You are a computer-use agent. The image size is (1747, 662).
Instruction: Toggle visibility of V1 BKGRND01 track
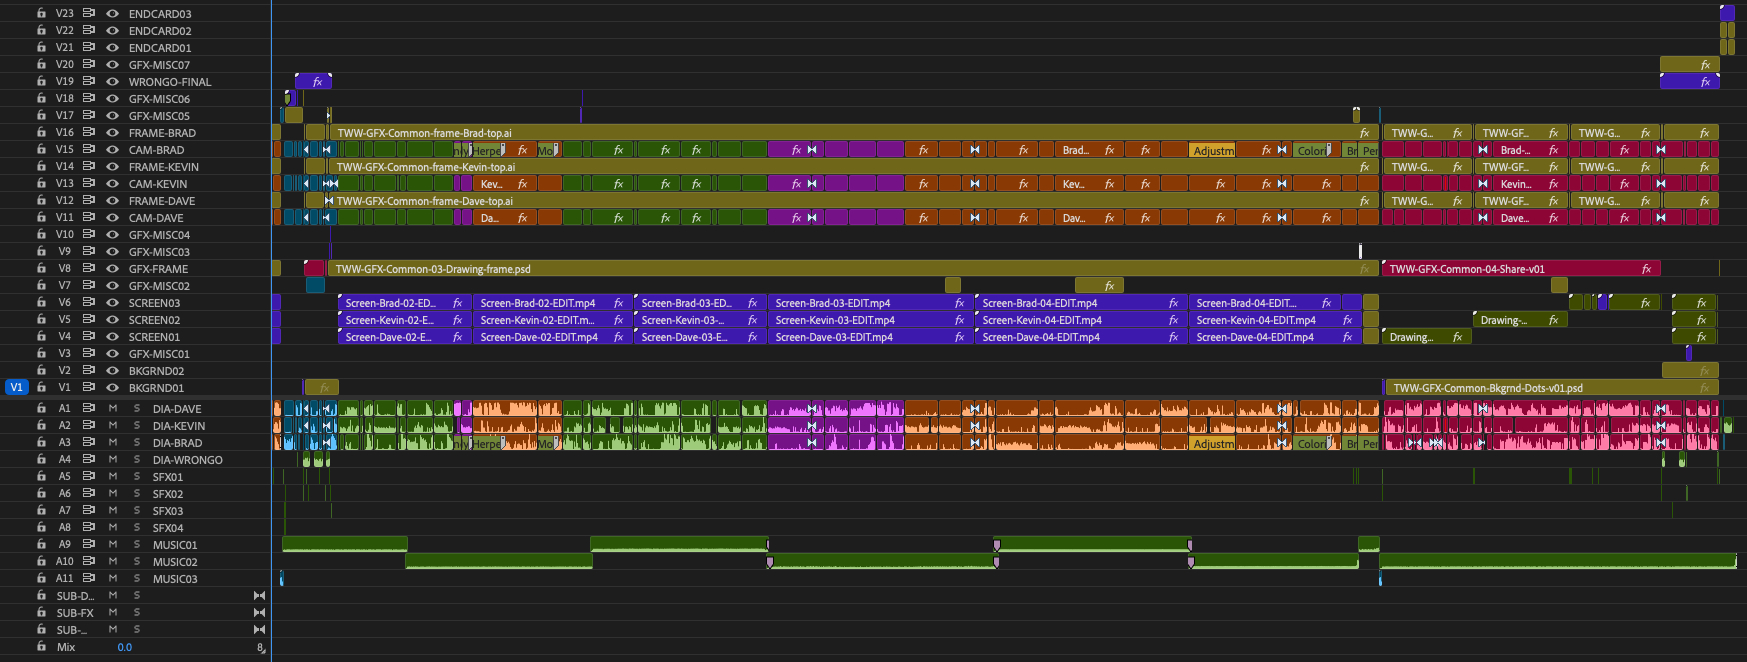point(112,388)
